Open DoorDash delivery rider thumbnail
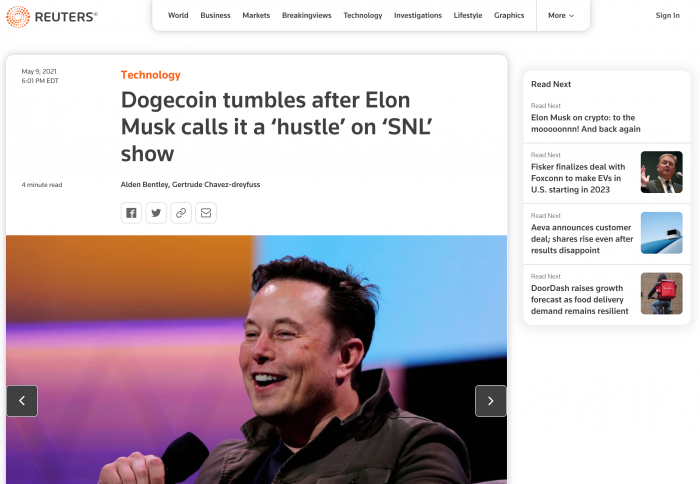This screenshot has height=484, width=700. point(662,293)
